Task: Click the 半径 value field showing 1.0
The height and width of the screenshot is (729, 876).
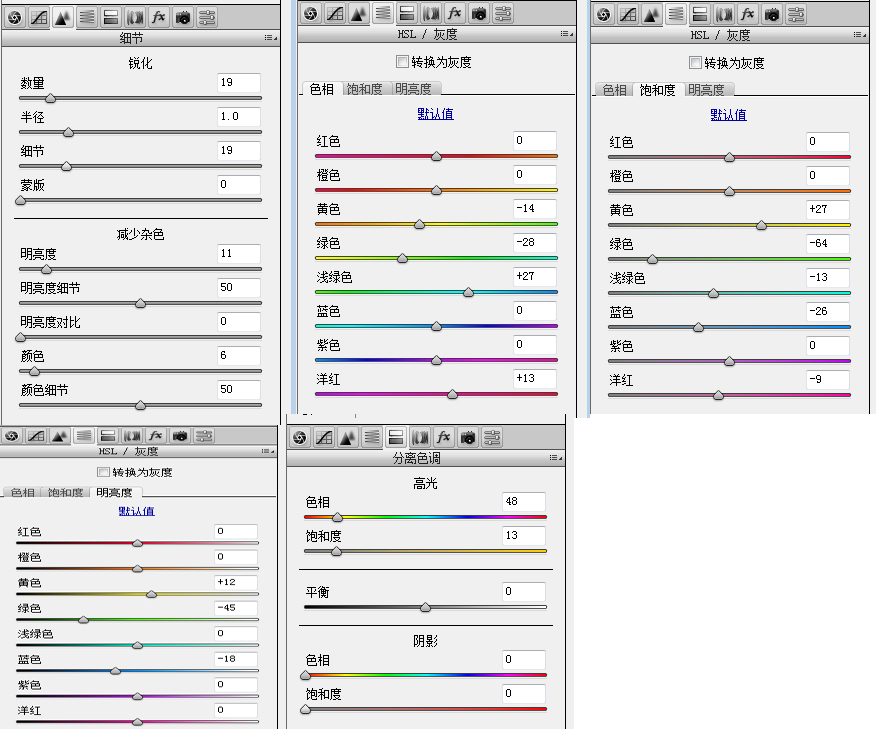Action: pos(239,116)
